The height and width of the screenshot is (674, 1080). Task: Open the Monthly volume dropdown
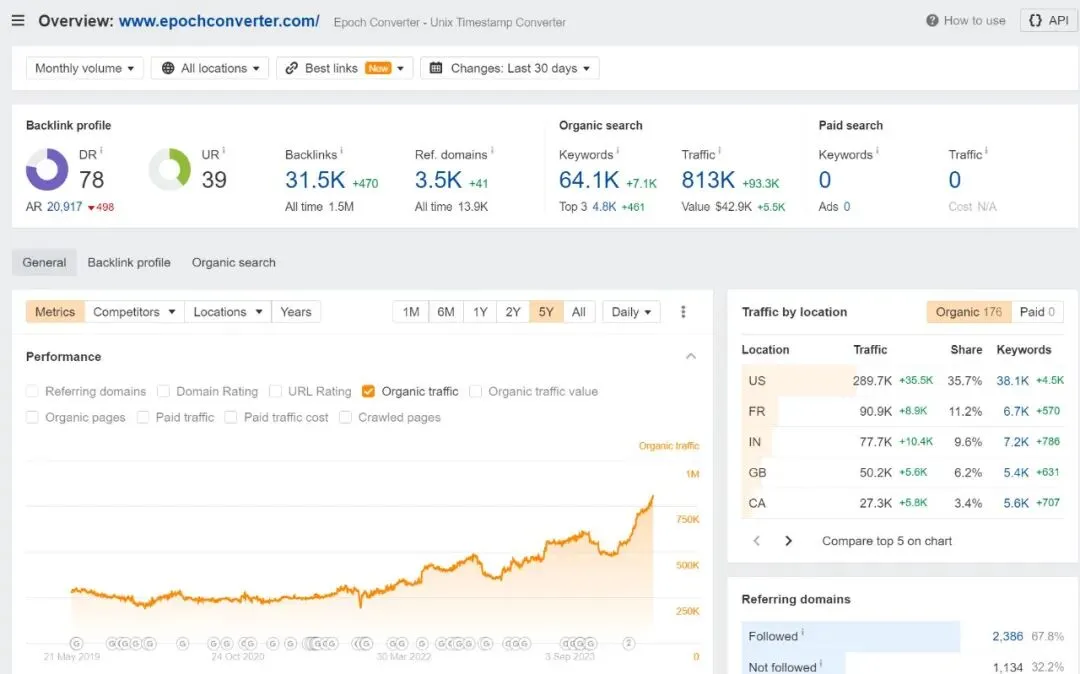coord(85,68)
